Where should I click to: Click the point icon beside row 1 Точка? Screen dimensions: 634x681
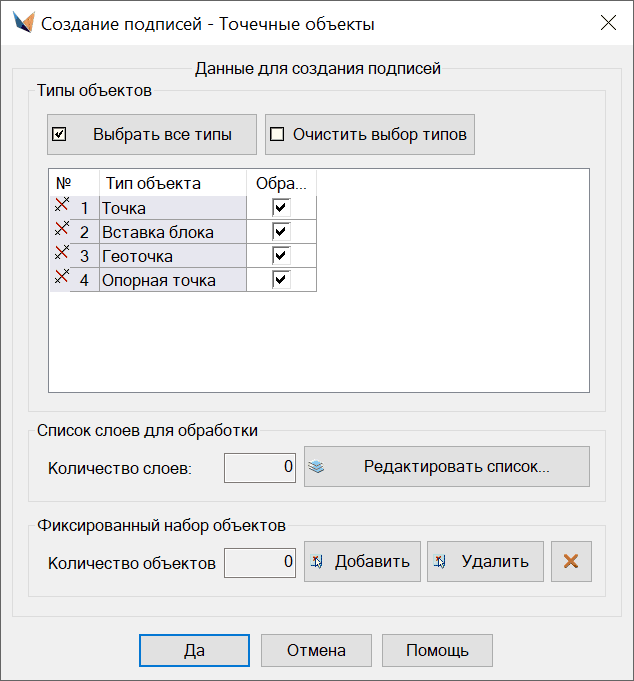coord(62,205)
